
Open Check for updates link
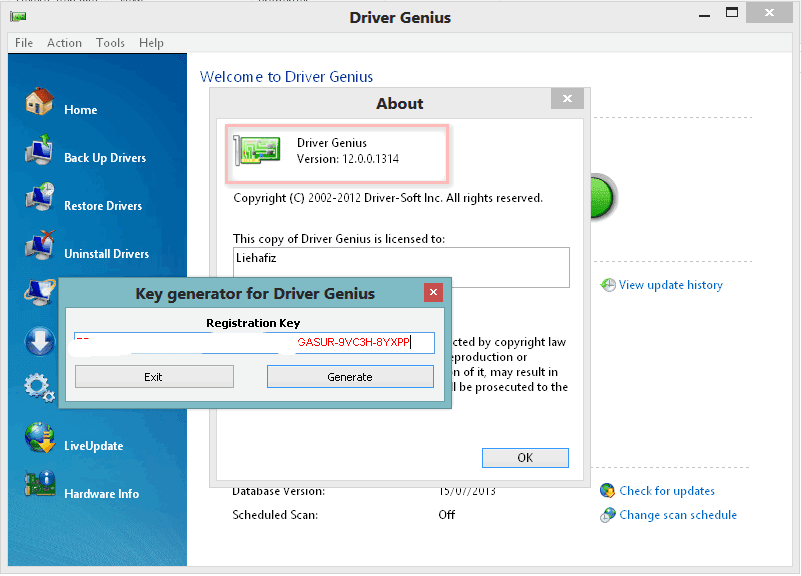667,491
